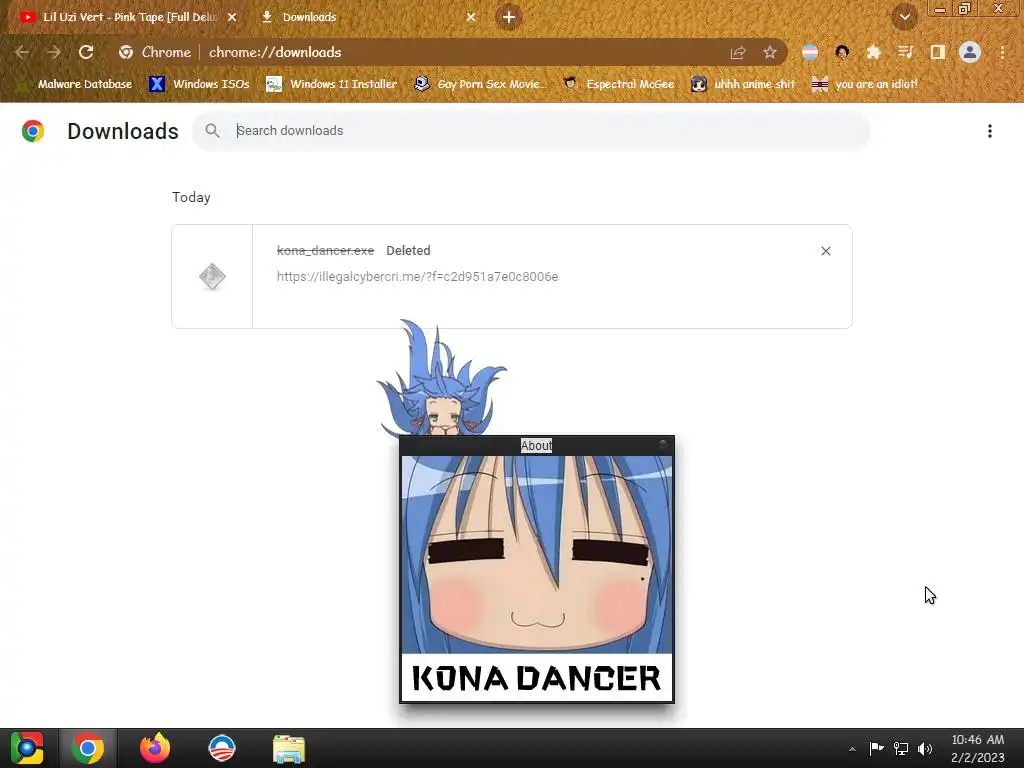Go back with the back arrow
Image resolution: width=1024 pixels, height=768 pixels.
[22, 52]
